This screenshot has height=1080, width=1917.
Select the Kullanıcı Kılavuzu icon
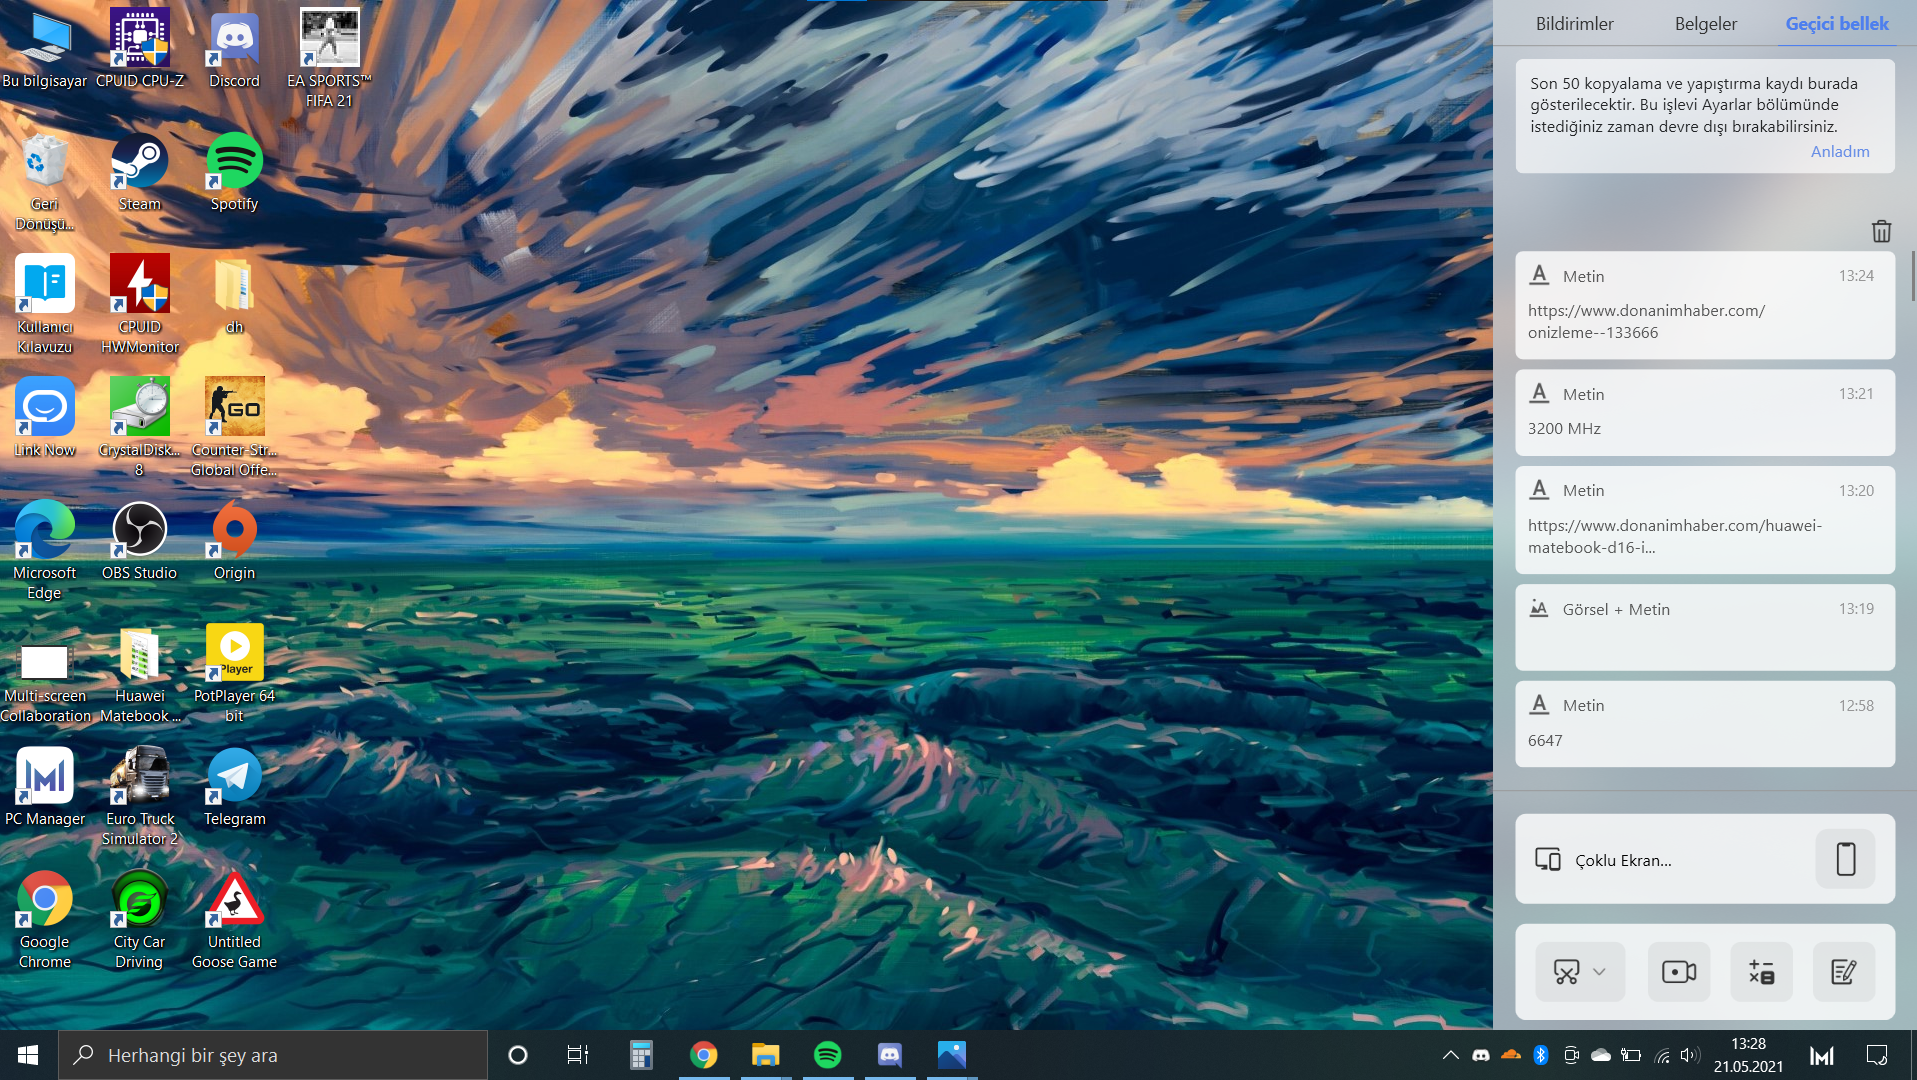(45, 304)
